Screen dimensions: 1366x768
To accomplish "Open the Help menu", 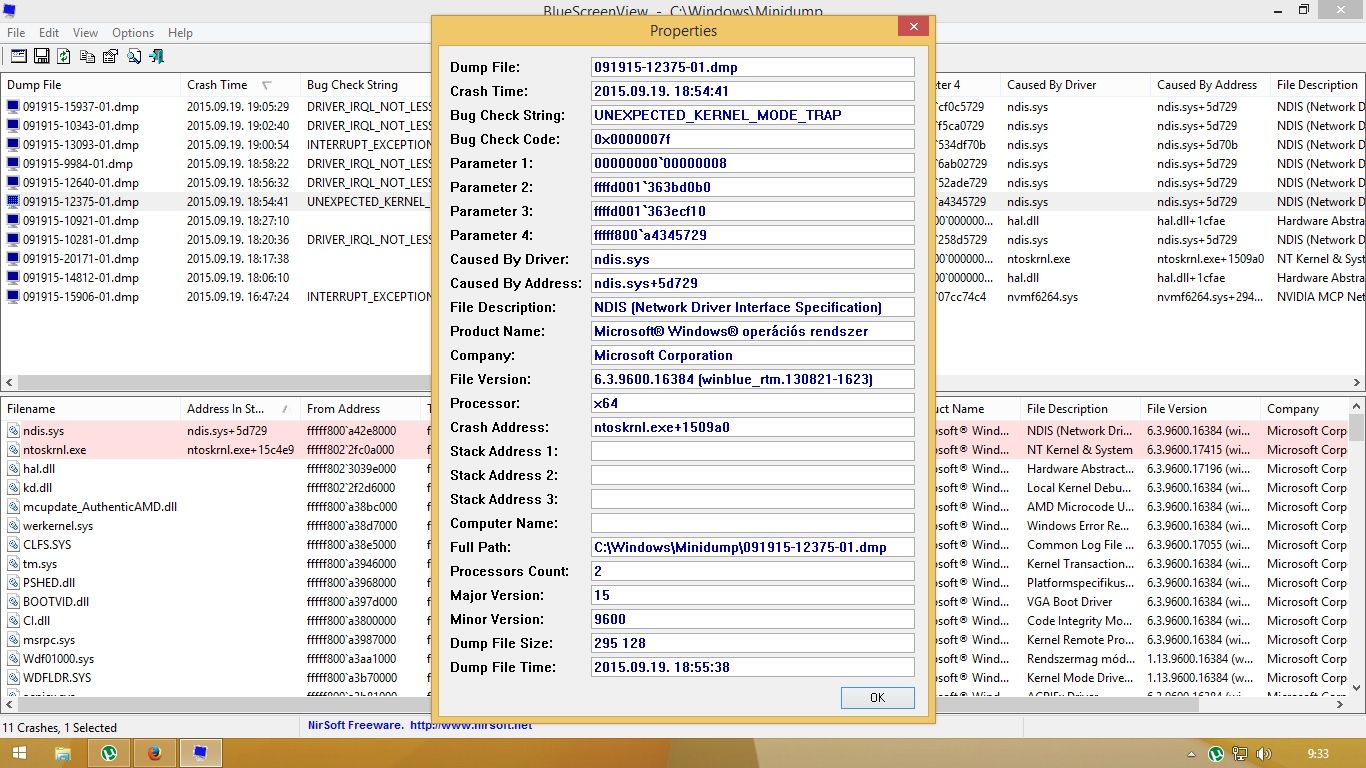I will click(180, 33).
